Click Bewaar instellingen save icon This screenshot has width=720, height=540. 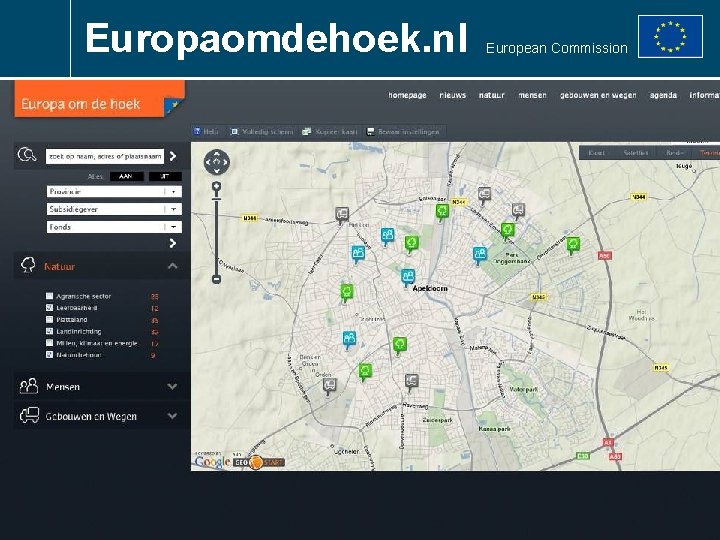coord(371,132)
